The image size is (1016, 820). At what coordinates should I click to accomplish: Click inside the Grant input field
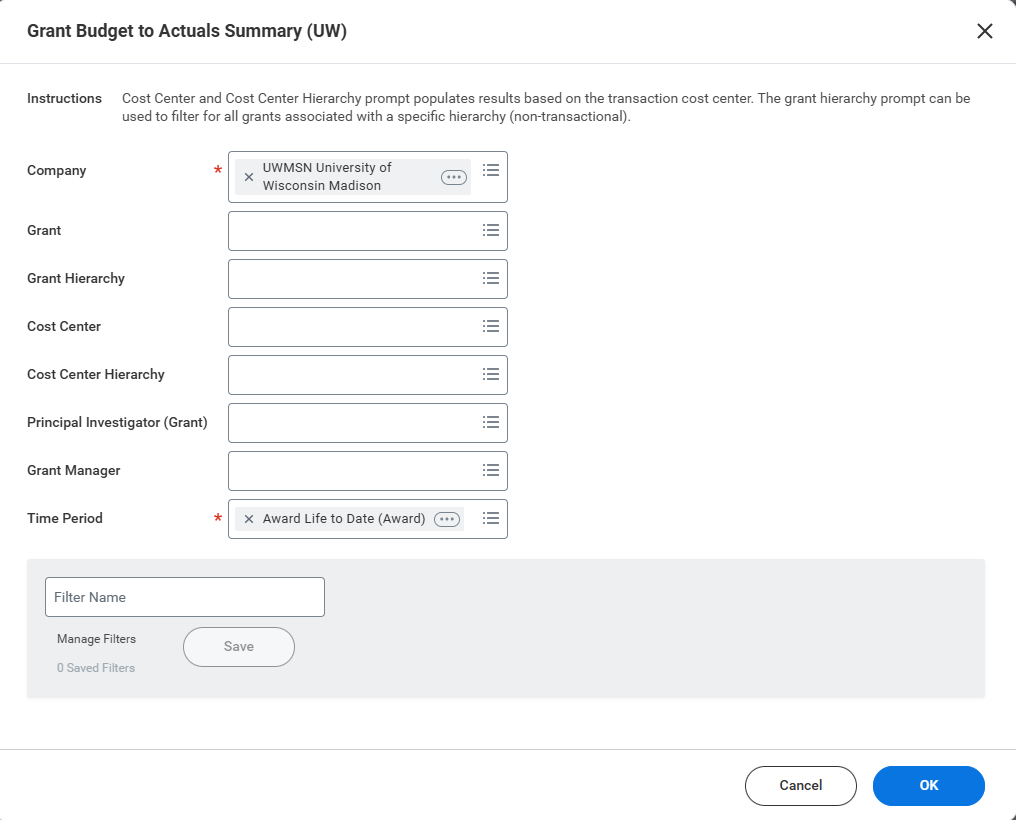pos(352,230)
